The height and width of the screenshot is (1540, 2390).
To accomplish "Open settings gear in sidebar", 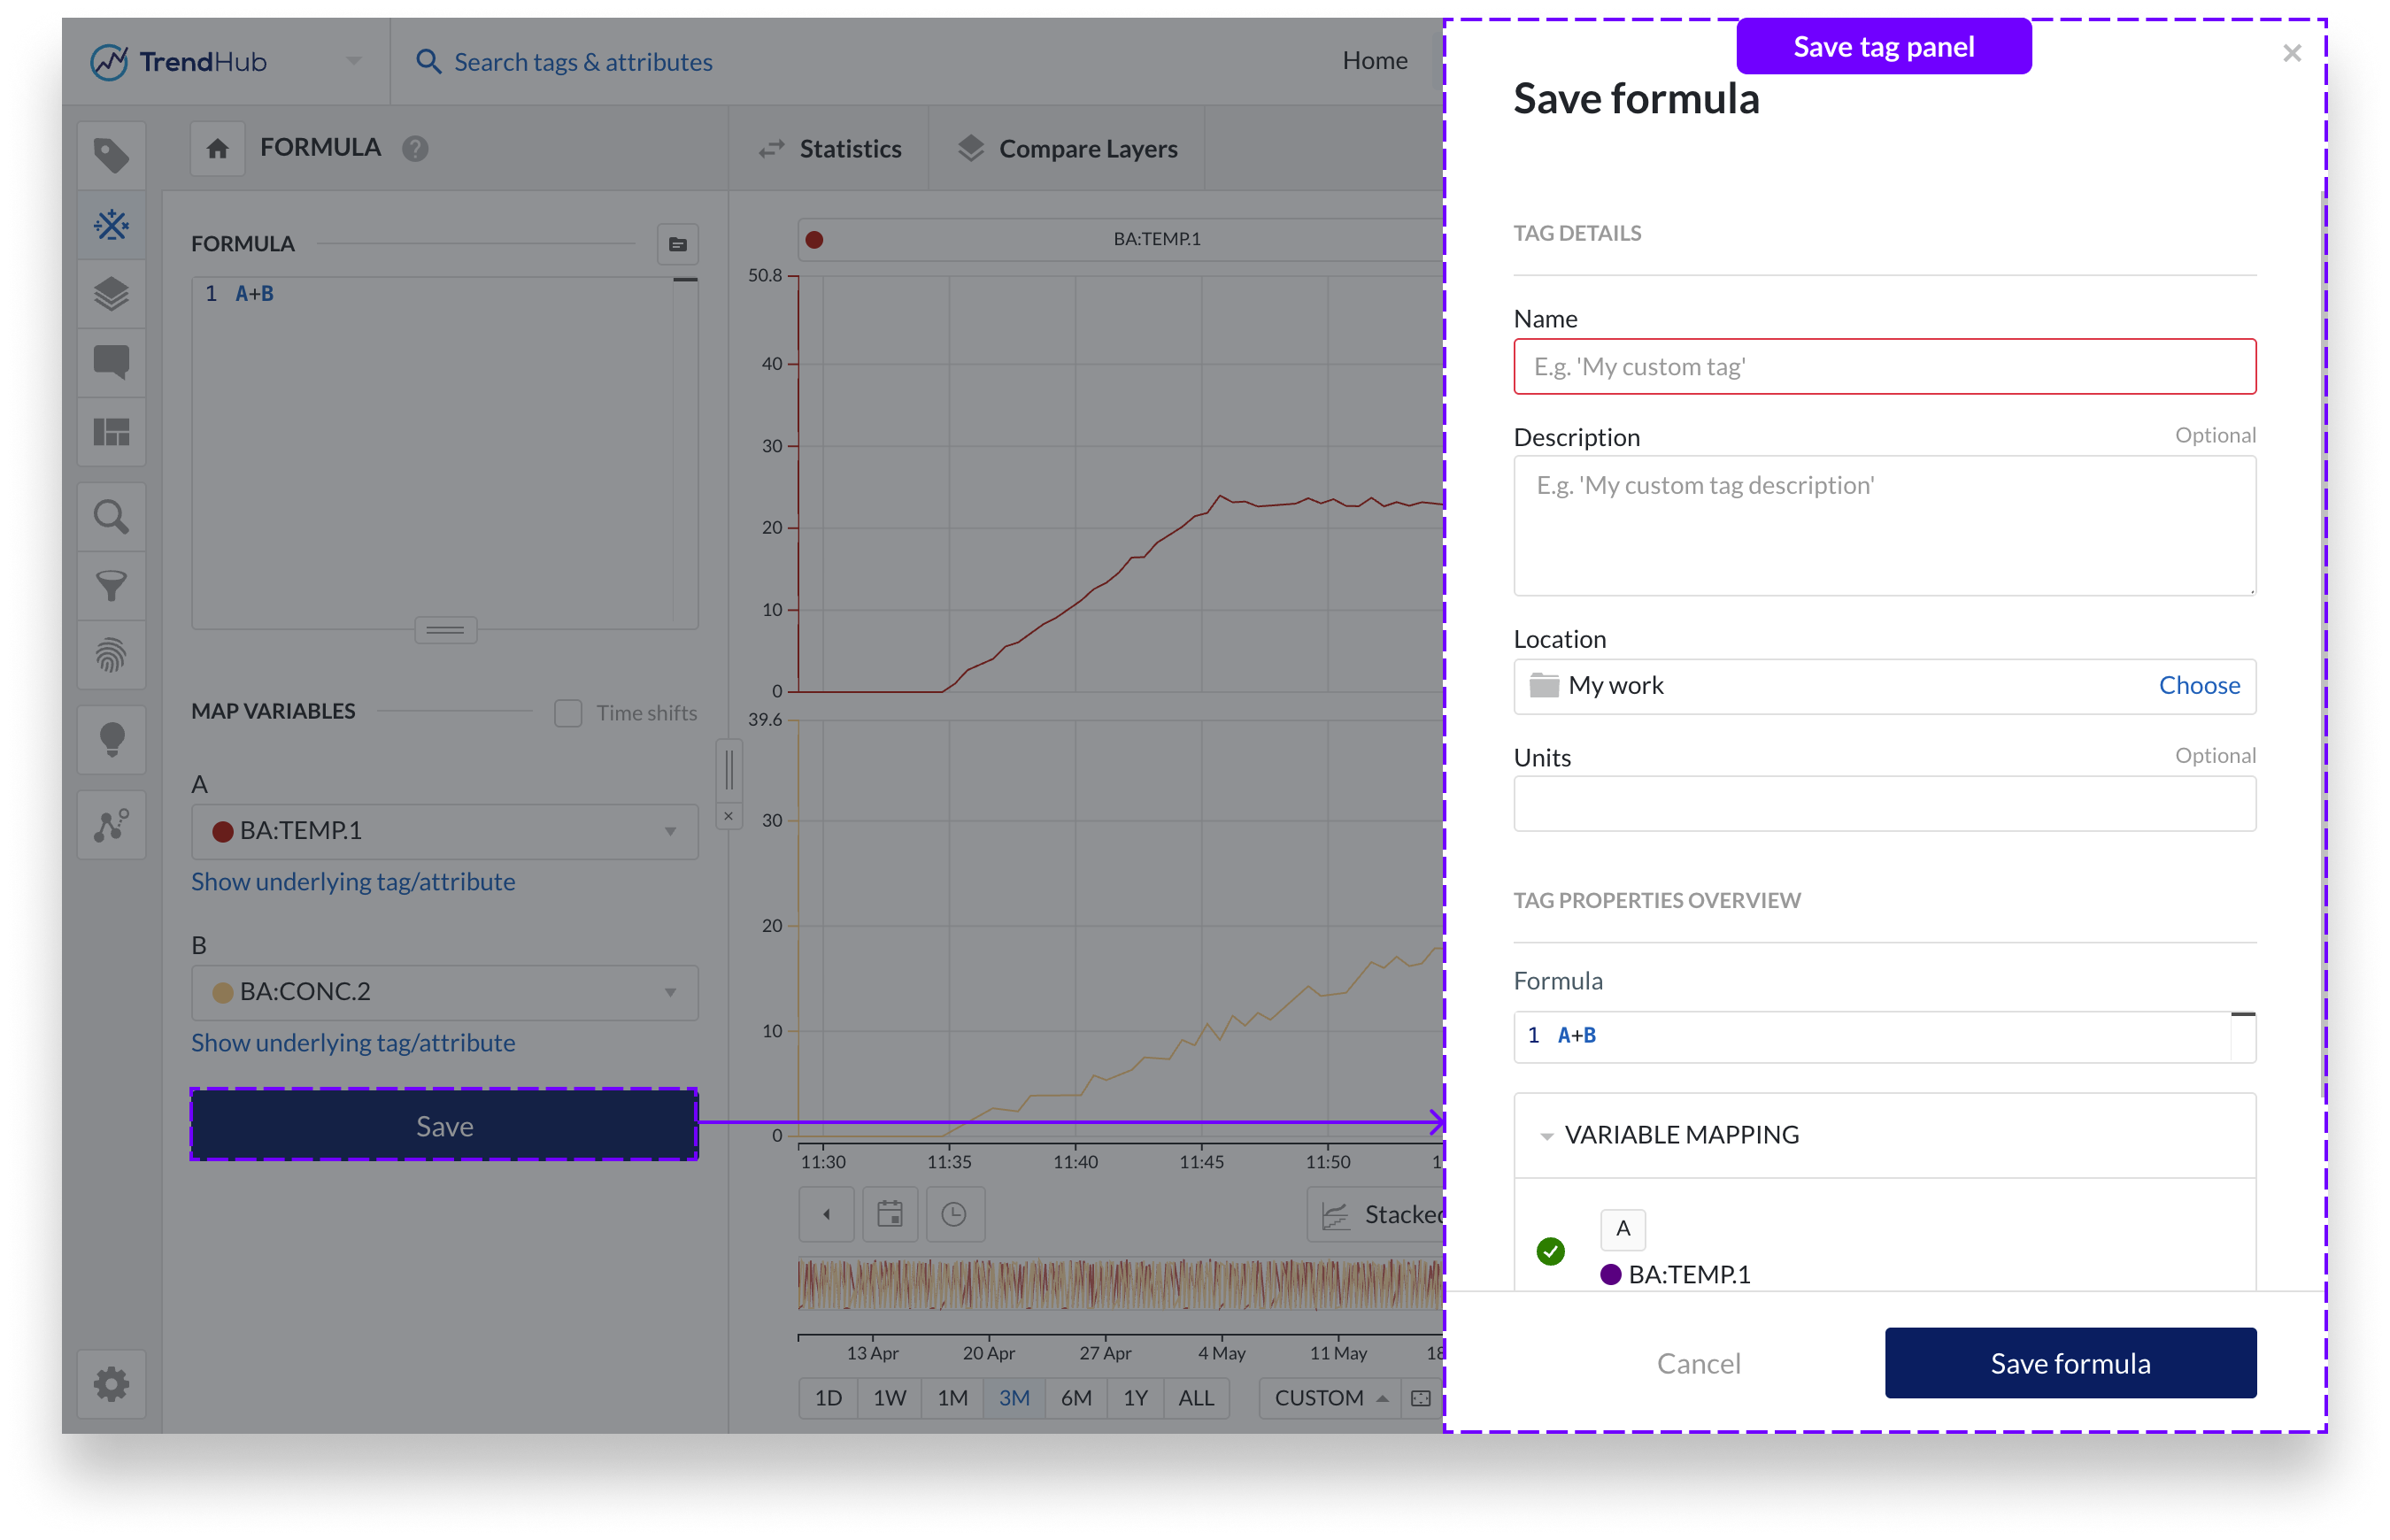I will pyautogui.click(x=111, y=1384).
